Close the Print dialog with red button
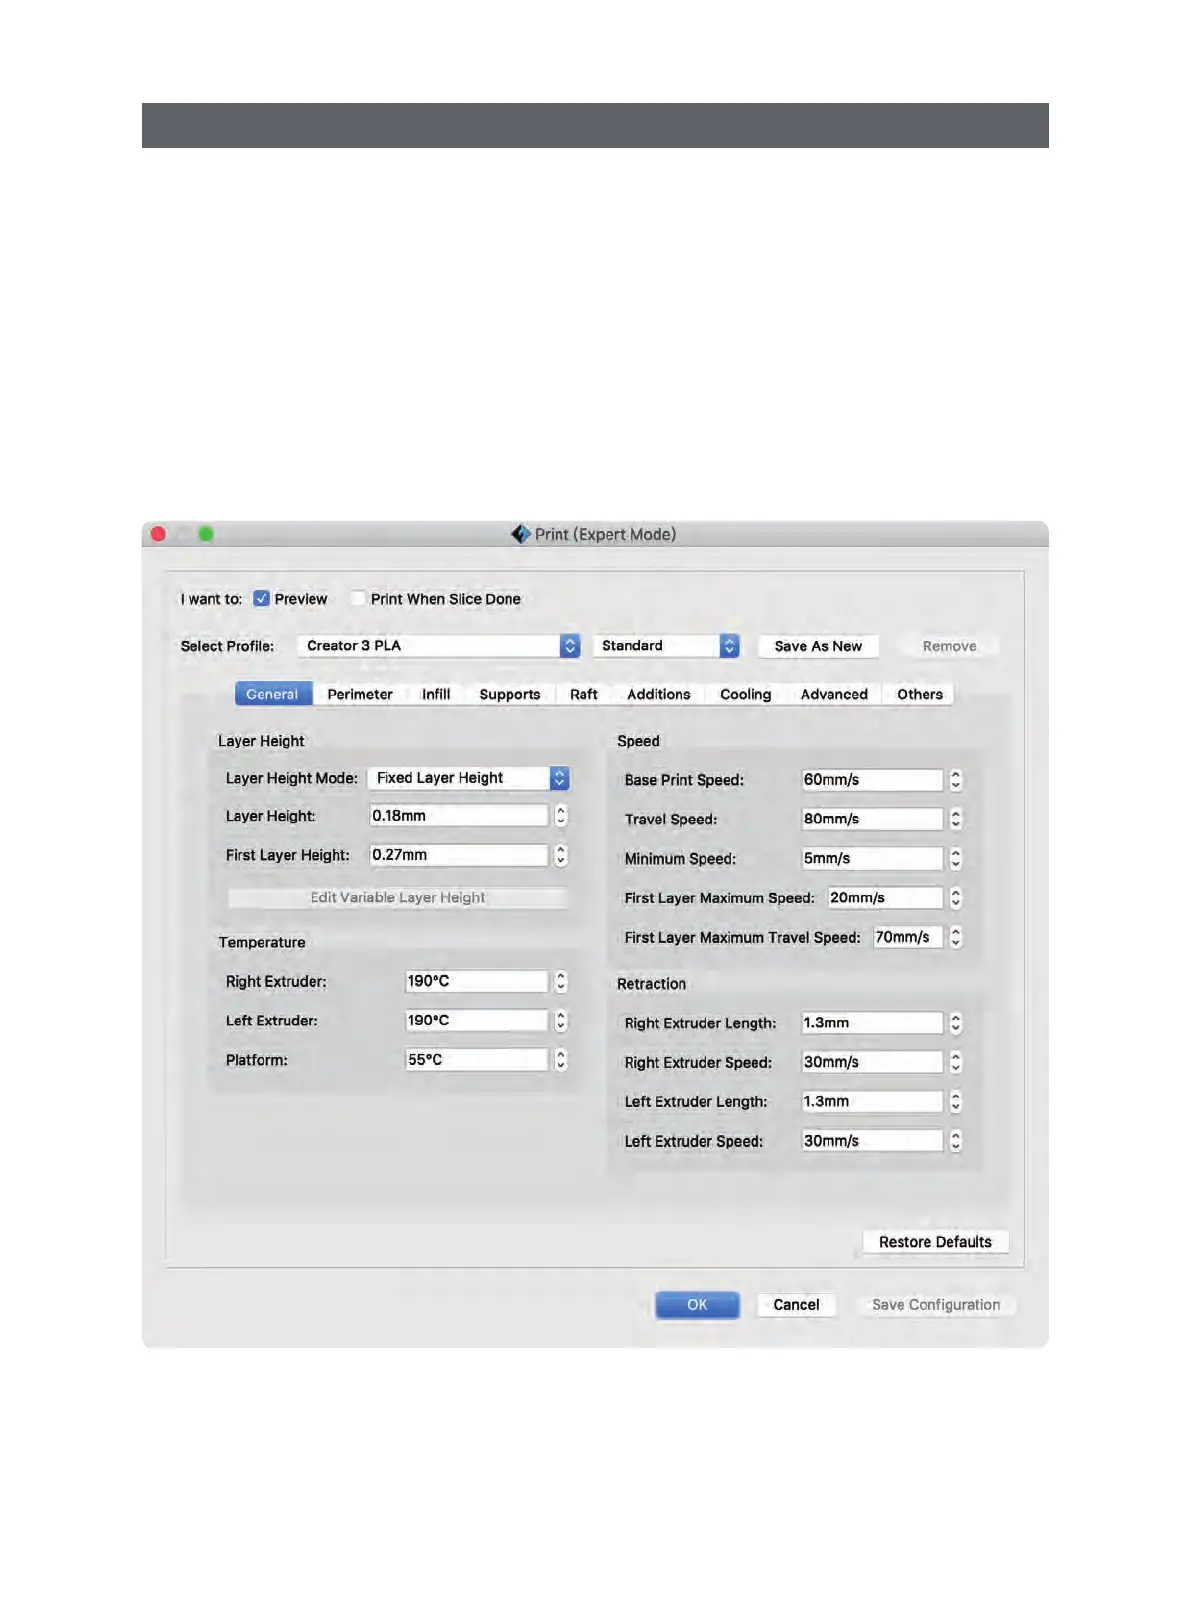 tap(158, 534)
